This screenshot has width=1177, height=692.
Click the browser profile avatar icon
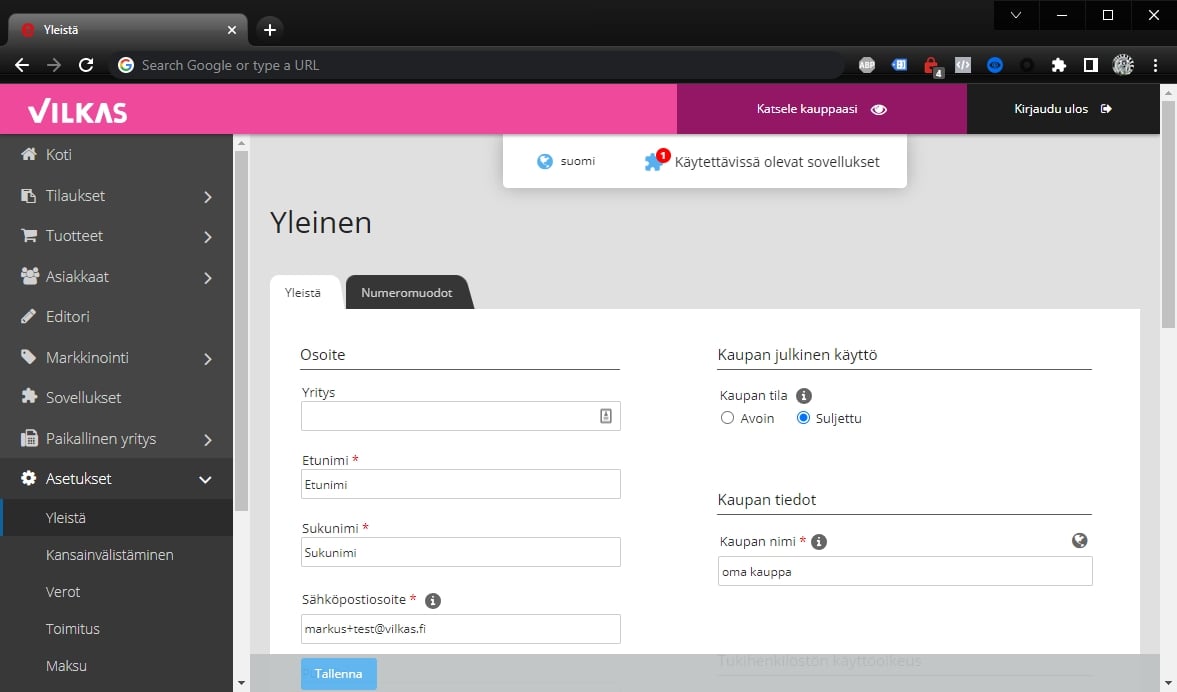(x=1123, y=65)
